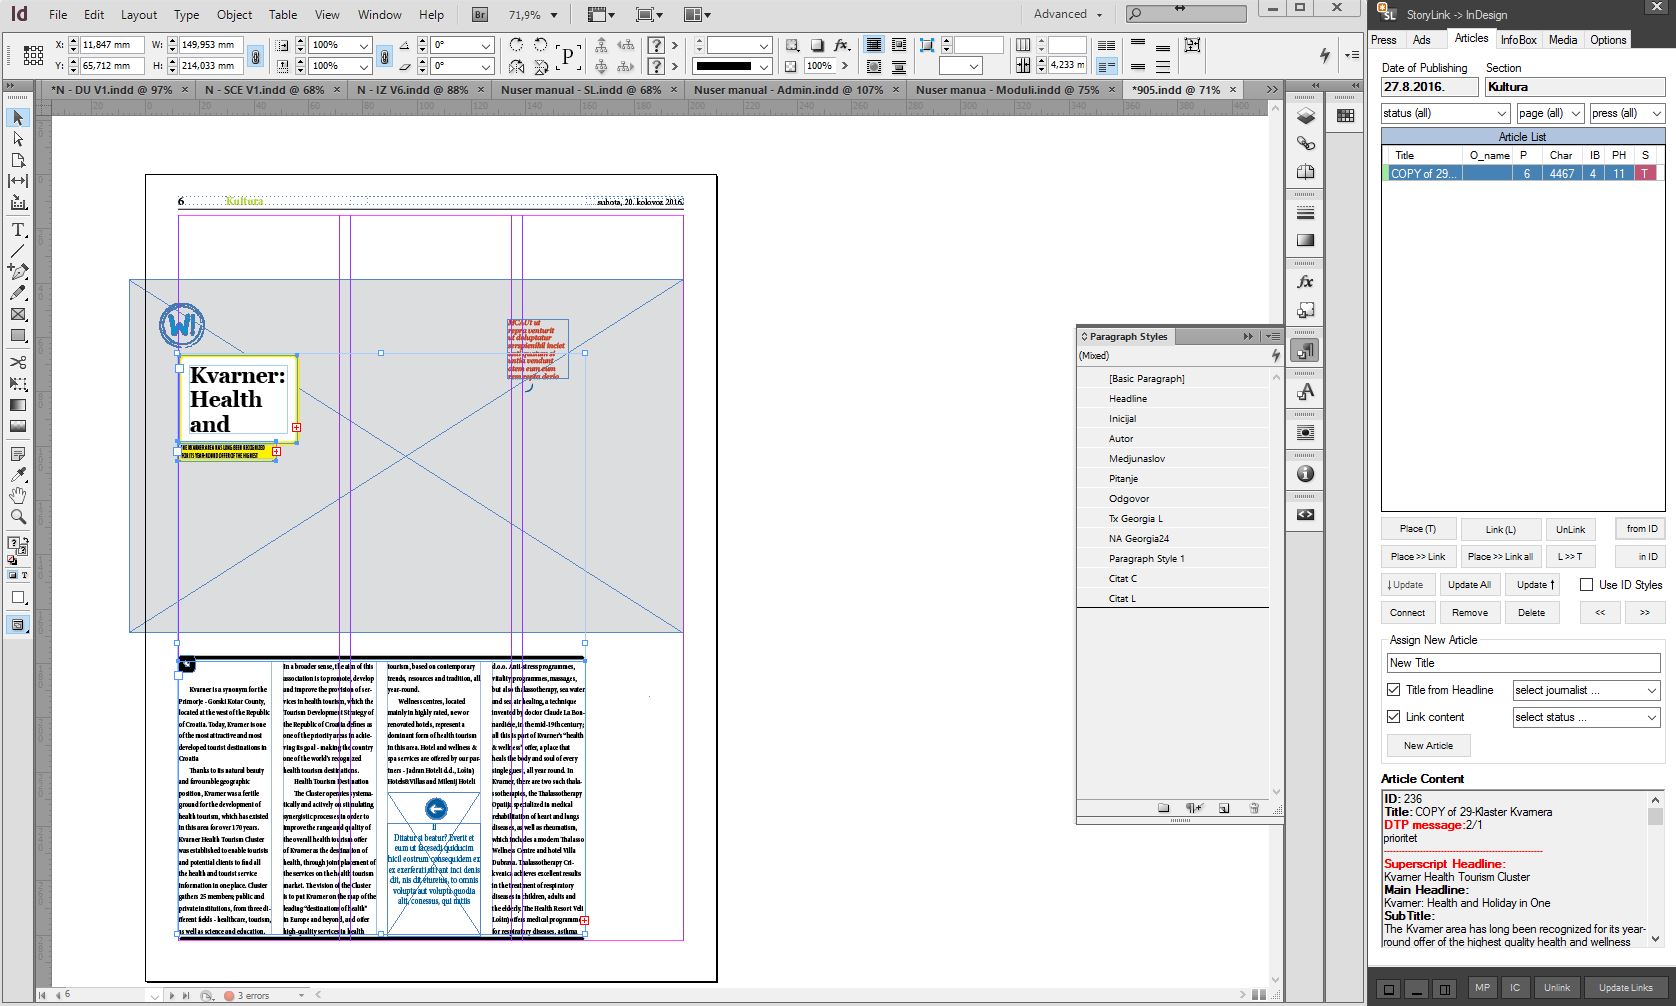Select the Selection tool arrow
1676x1006 pixels.
(18, 118)
